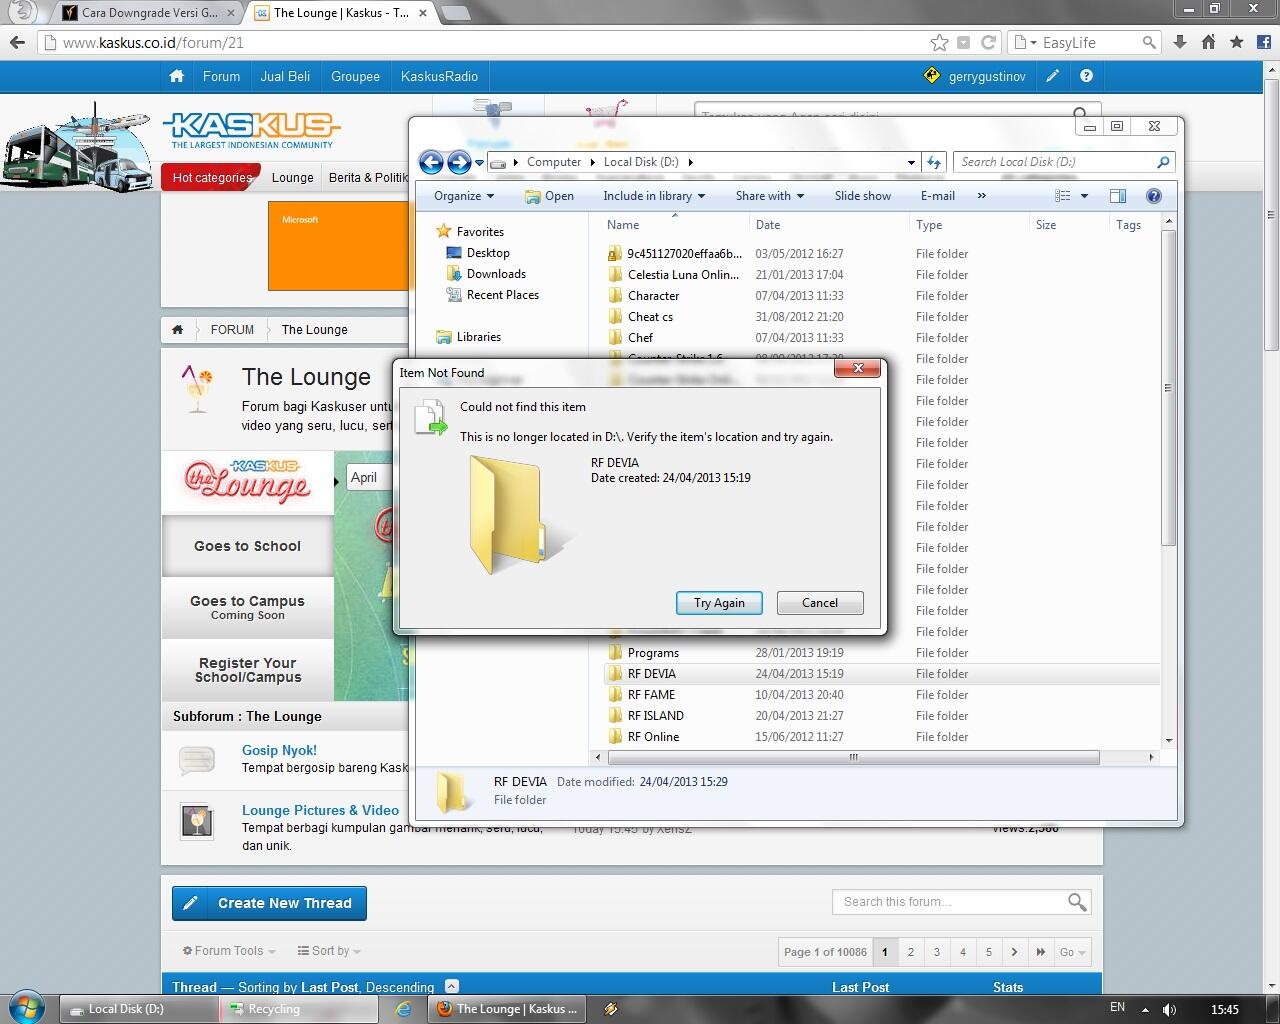Click the Create New Thread button

click(x=269, y=903)
